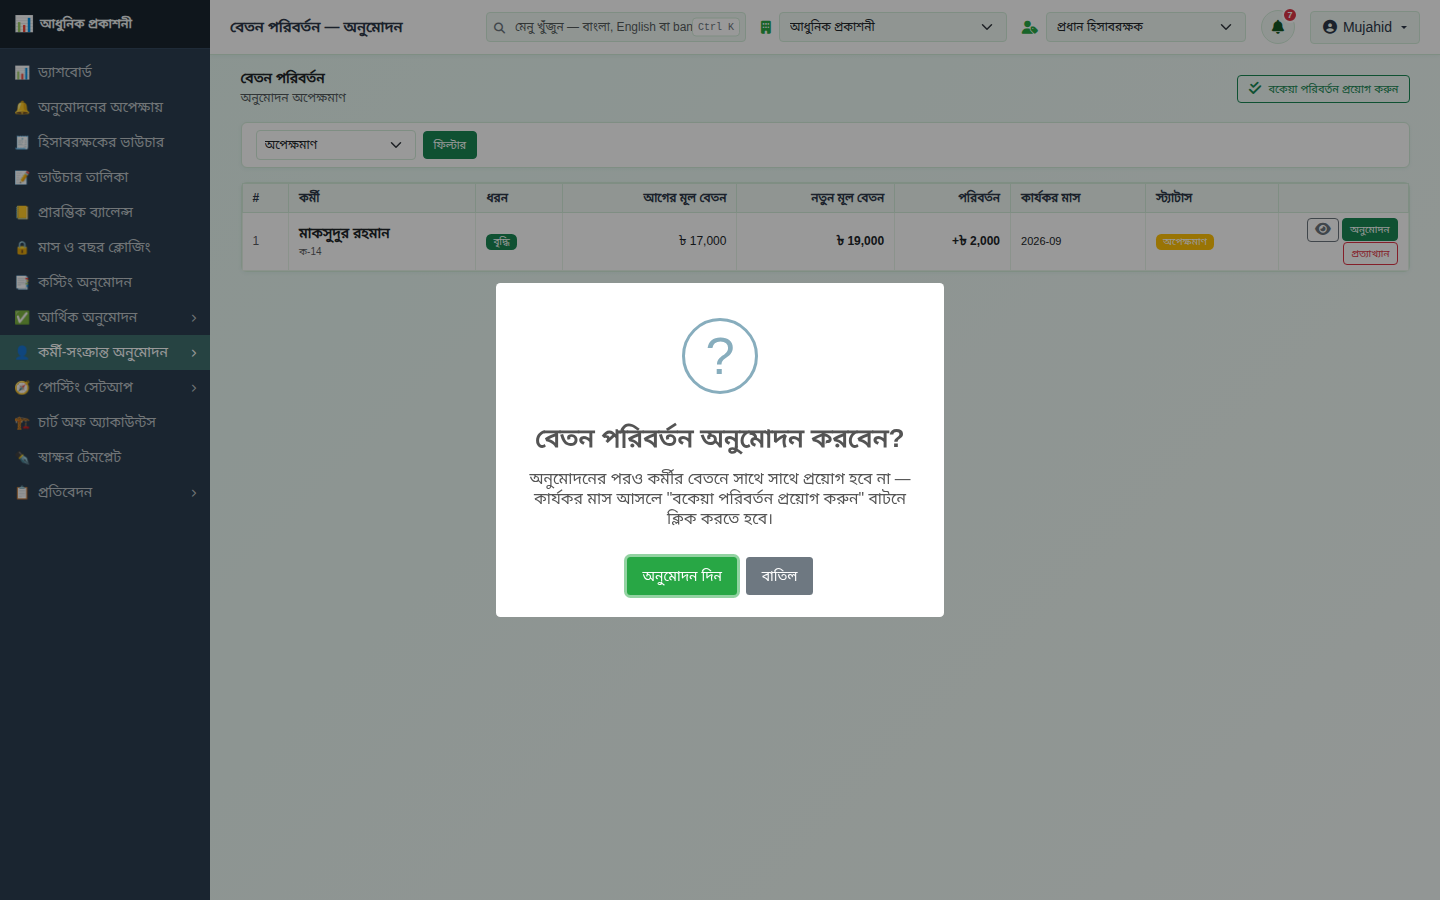Click the বৃদ্ধি type badge
The width and height of the screenshot is (1440, 900).
[501, 242]
